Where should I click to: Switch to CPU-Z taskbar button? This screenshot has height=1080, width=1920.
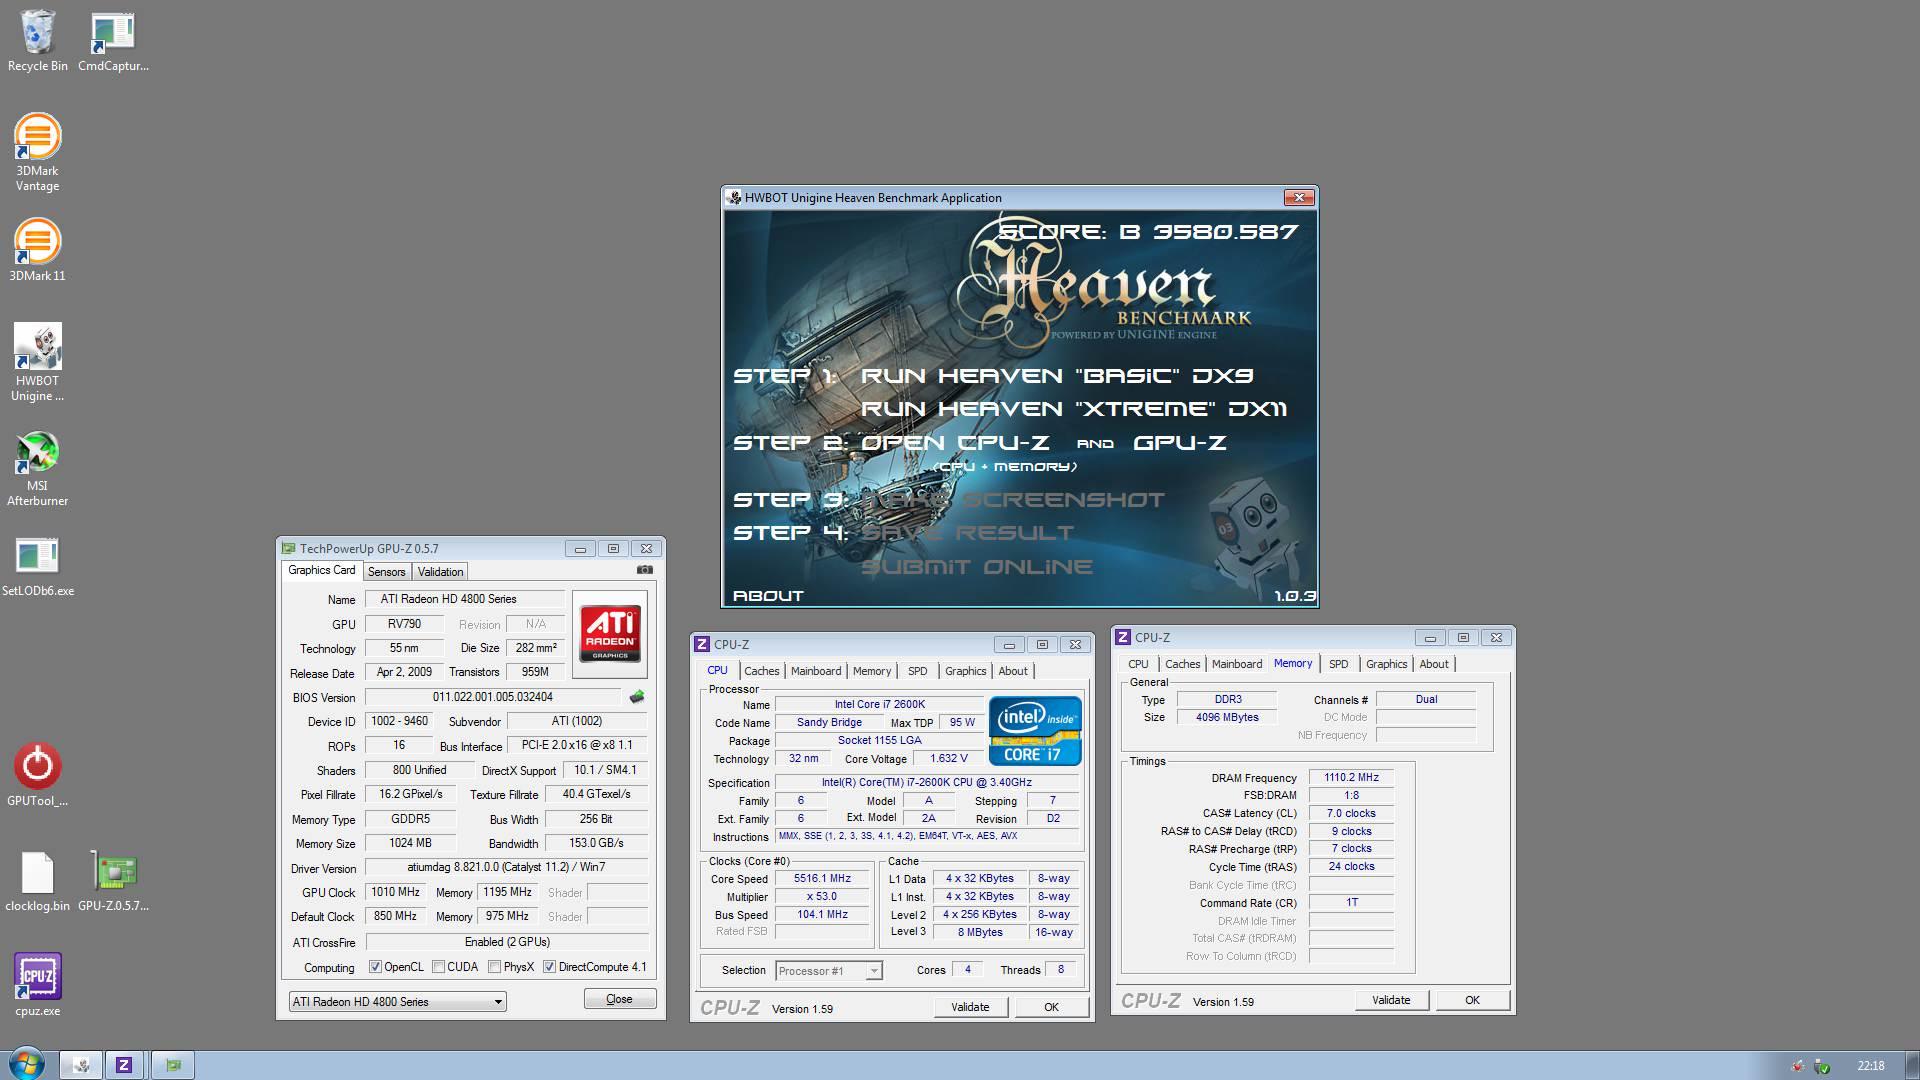click(x=124, y=1065)
